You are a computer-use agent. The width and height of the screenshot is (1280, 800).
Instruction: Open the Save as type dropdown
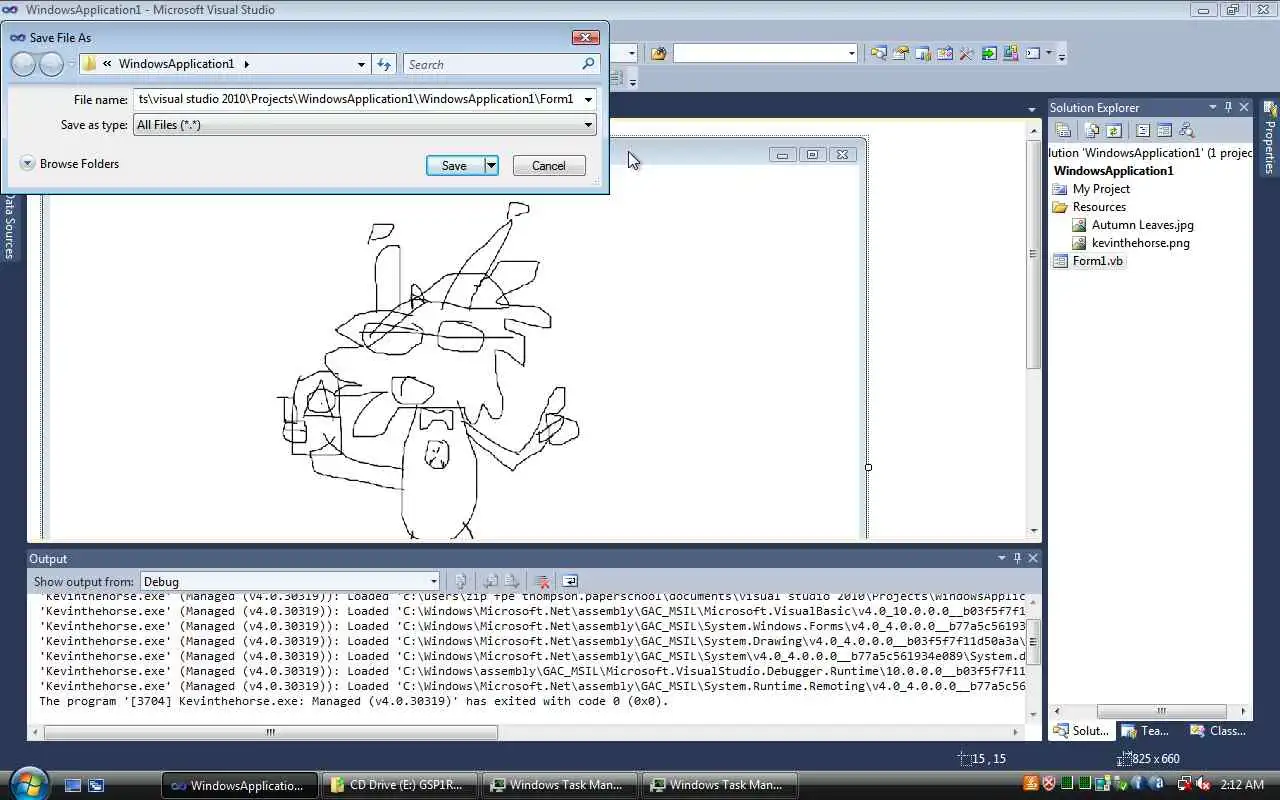tap(365, 125)
